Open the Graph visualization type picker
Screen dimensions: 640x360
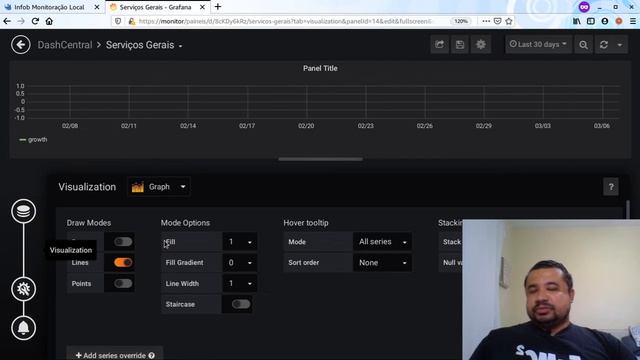[x=158, y=187]
